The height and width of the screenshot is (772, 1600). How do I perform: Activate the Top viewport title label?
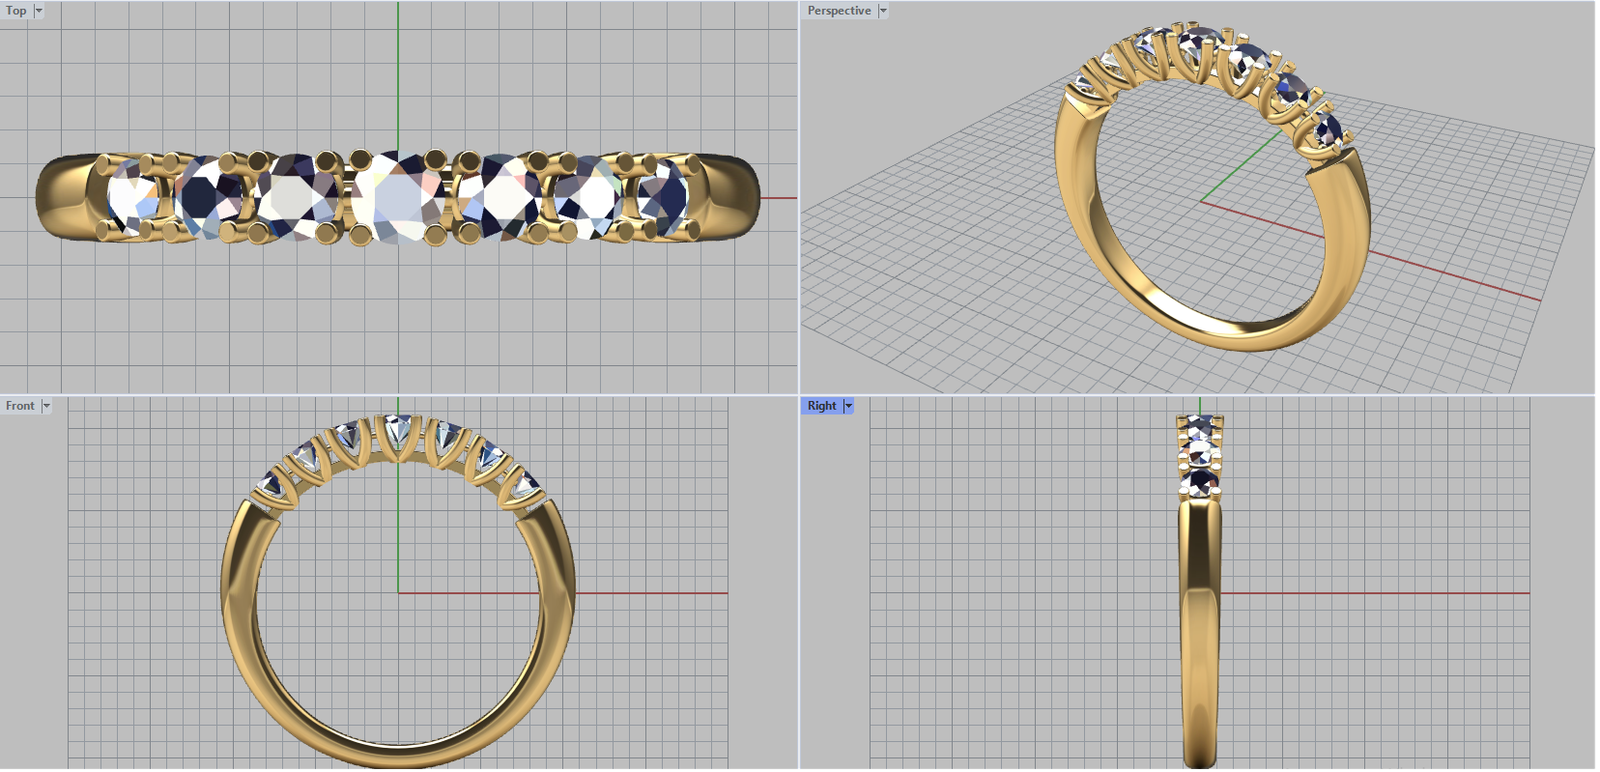(16, 11)
